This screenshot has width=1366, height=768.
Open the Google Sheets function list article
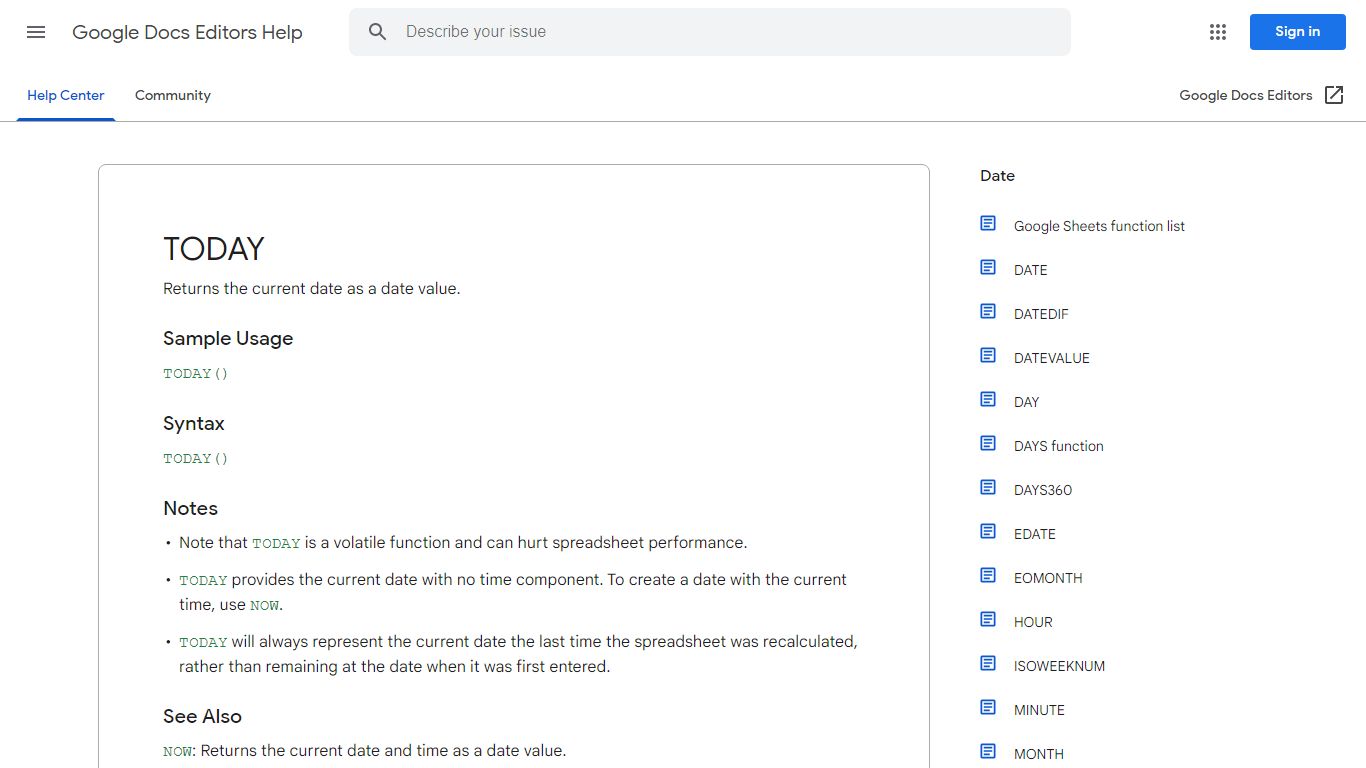1099,226
